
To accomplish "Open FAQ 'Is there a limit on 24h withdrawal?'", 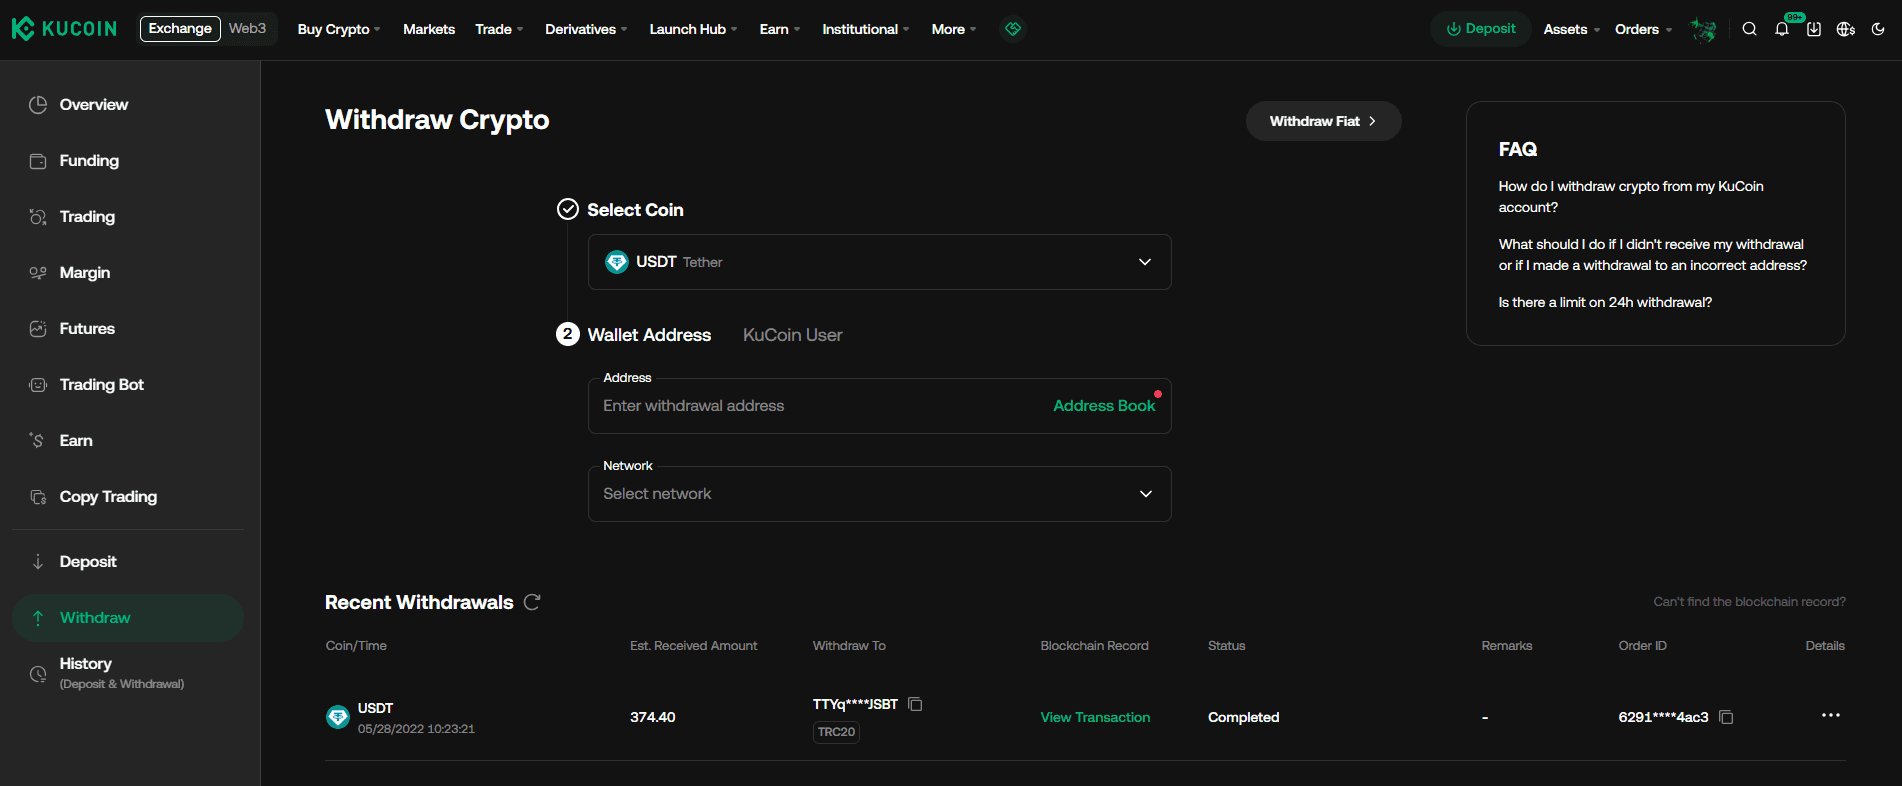I will pos(1605,303).
